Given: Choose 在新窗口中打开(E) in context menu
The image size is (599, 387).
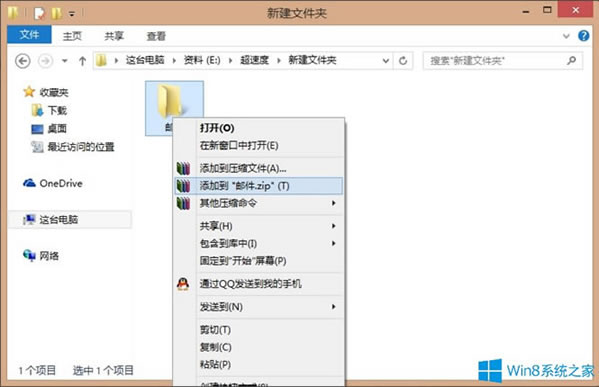Looking at the screenshot, I should tap(259, 146).
